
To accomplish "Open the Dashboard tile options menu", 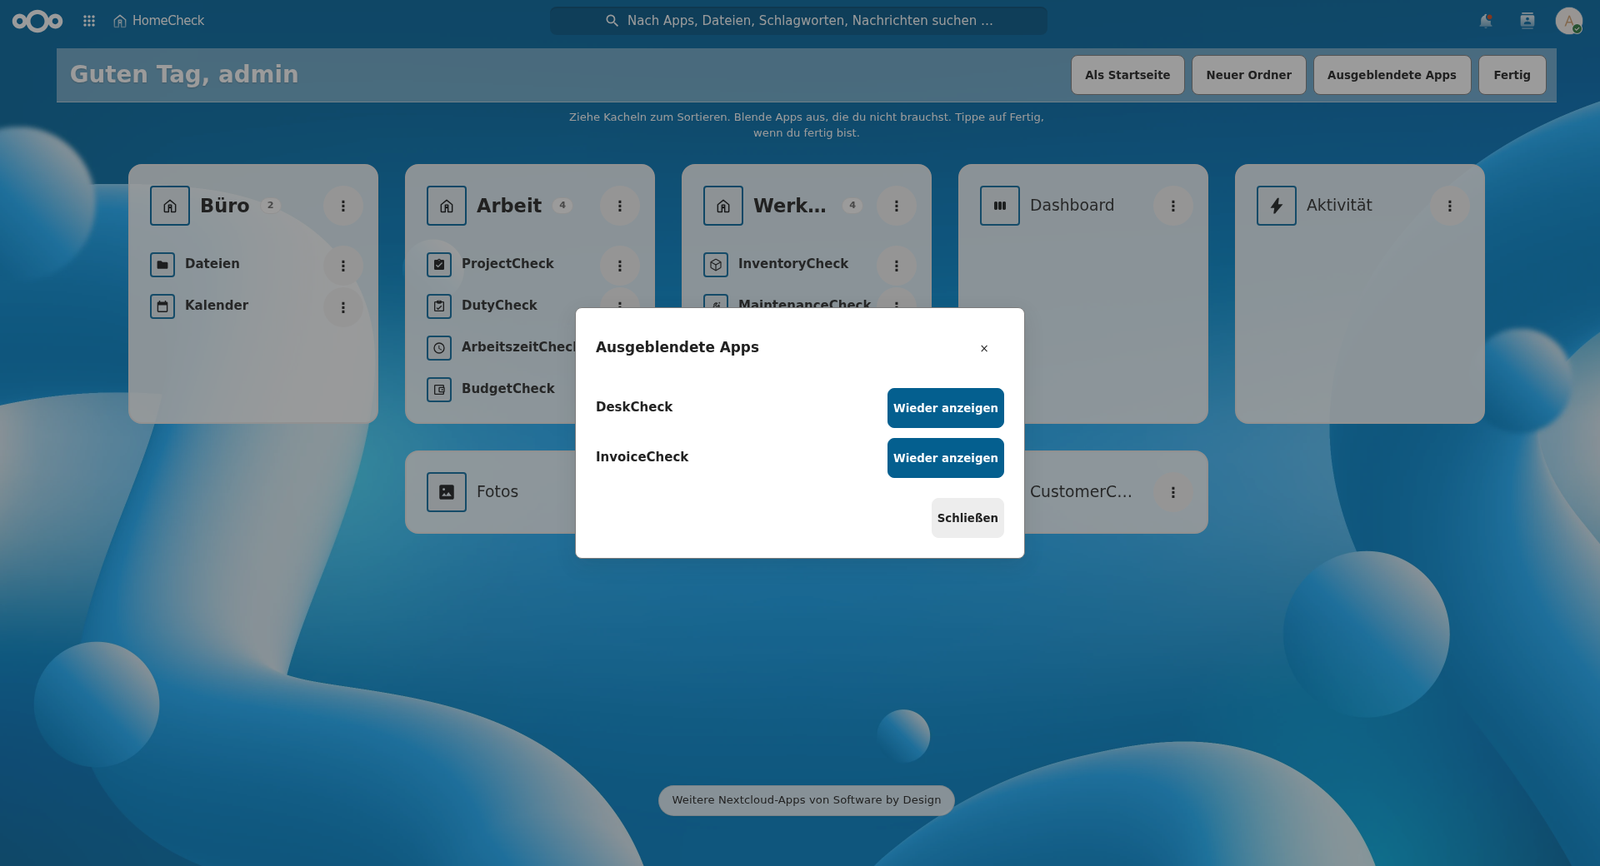I will coord(1173,206).
